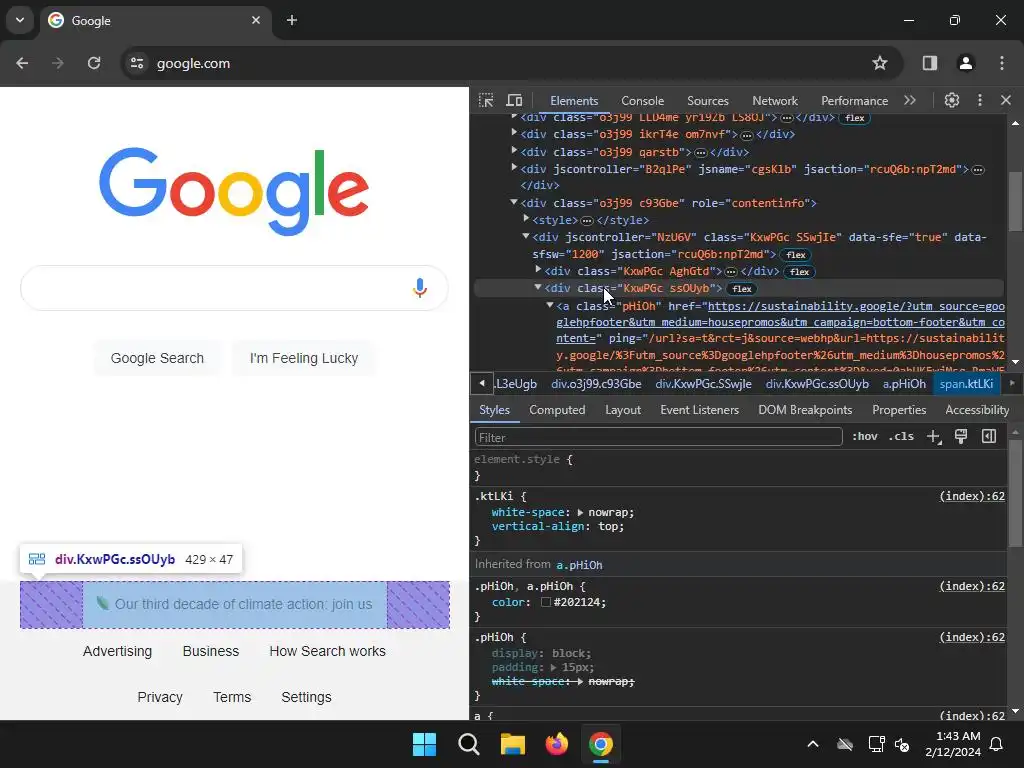1024x768 pixels.
Task: Open DevTools settings gear
Action: (x=952, y=101)
